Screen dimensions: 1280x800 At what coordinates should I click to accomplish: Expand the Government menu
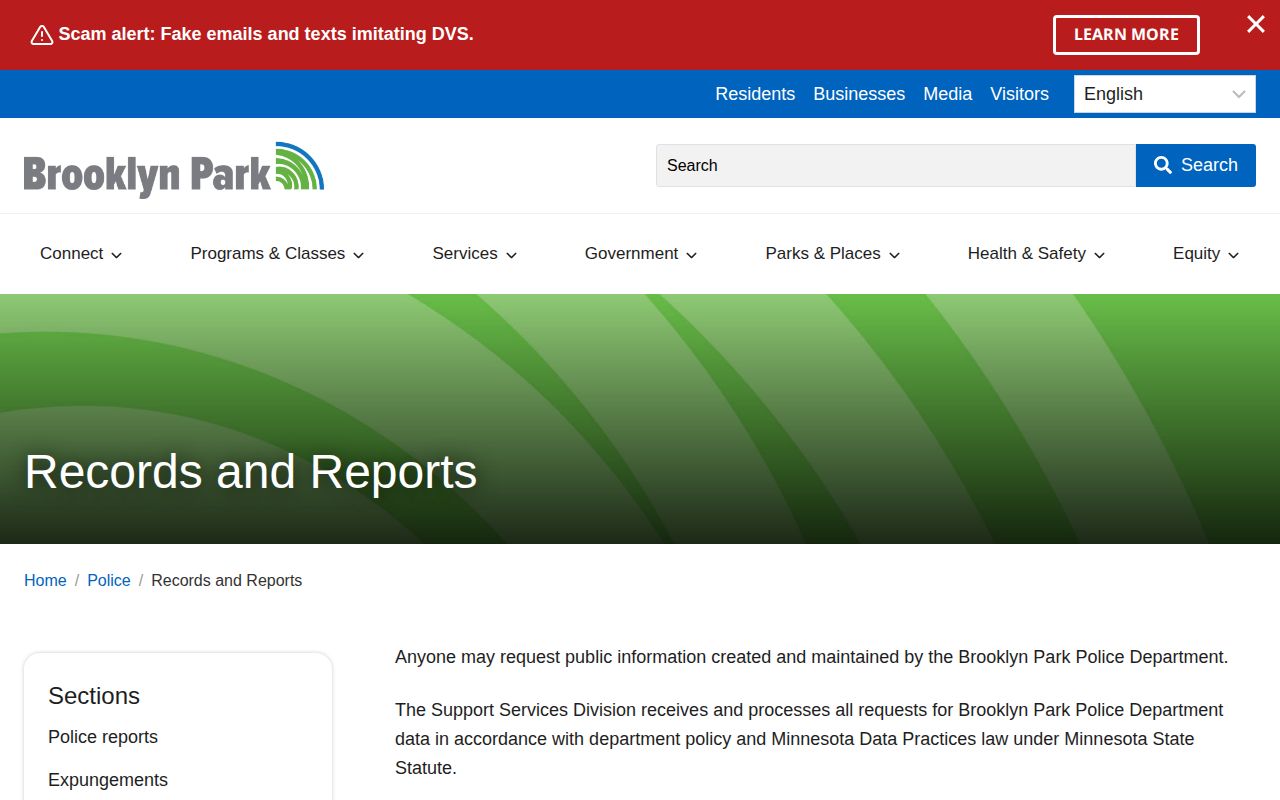click(x=641, y=254)
